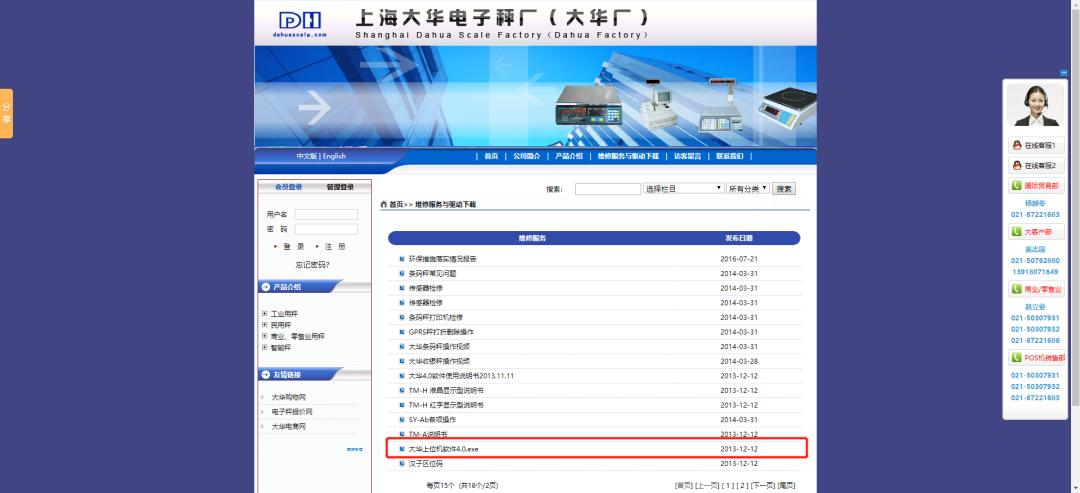
Task: Click the document icon beside SY-Ab各项操作
Action: (402, 419)
